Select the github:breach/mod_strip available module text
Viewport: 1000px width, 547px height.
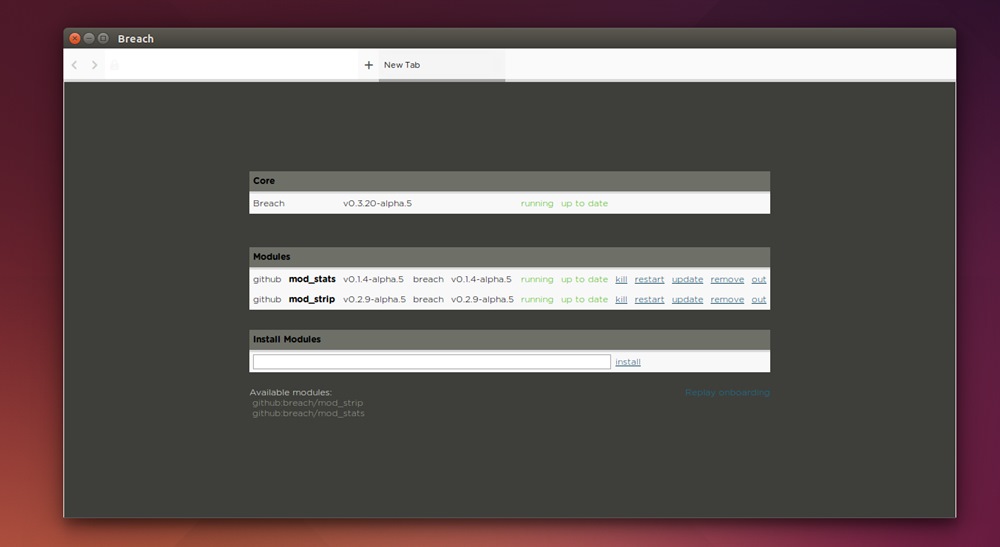307,403
